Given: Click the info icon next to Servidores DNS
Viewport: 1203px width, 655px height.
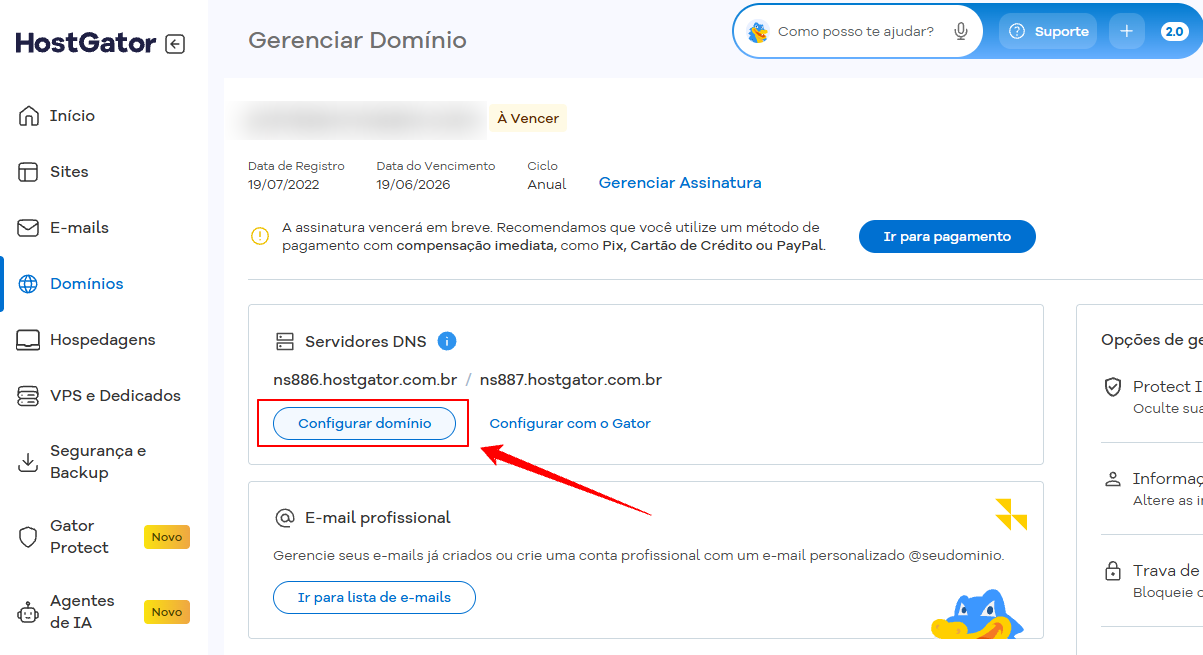Looking at the screenshot, I should (447, 341).
